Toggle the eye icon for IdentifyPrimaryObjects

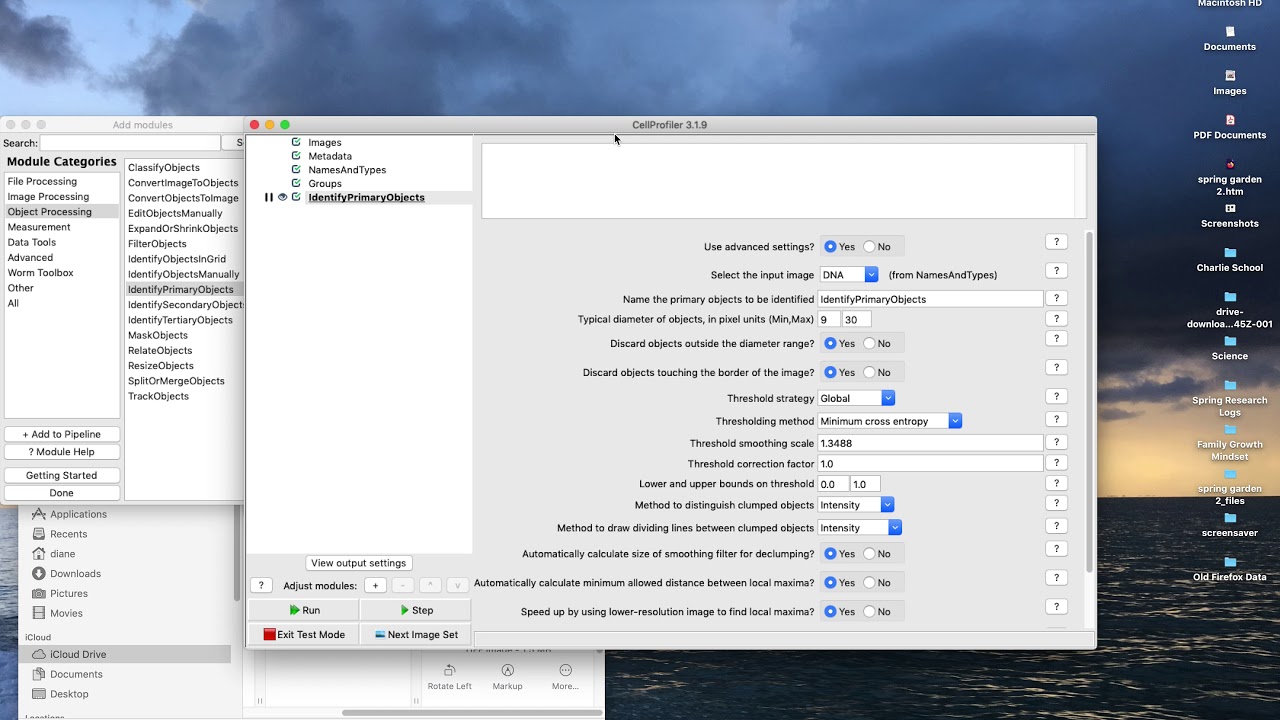282,197
